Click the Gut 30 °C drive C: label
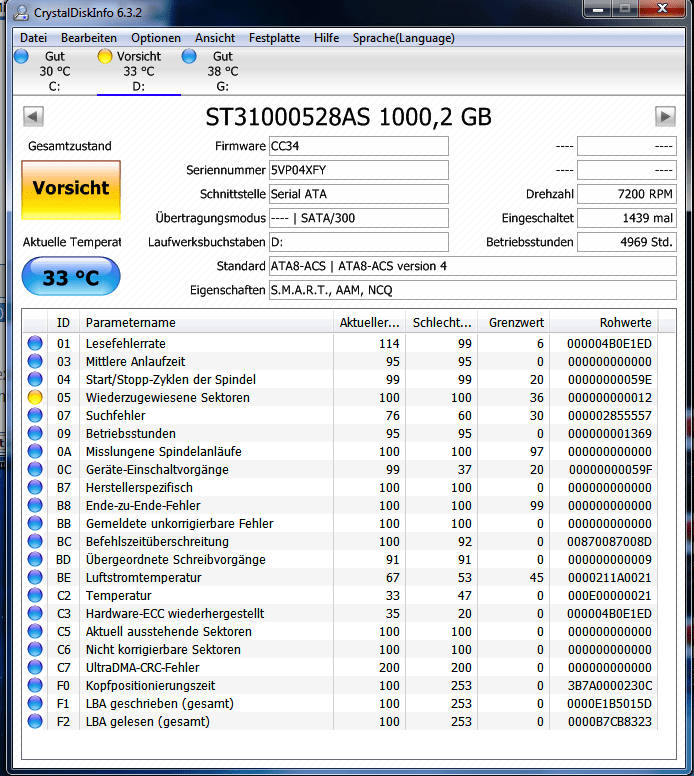694x776 pixels. pos(54,71)
